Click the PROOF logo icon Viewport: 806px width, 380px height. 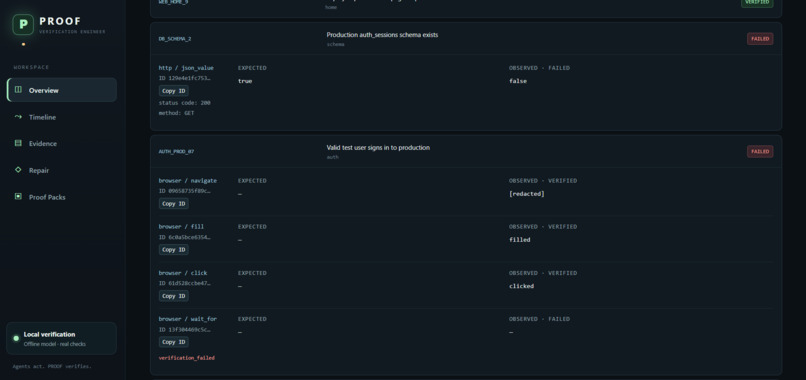(23, 24)
